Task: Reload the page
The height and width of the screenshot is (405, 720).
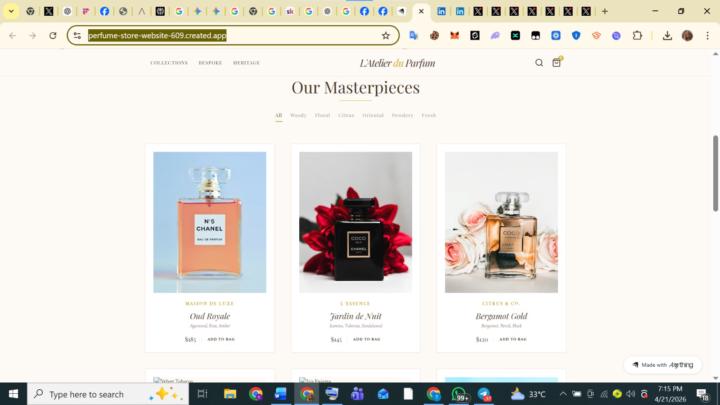Action: [x=53, y=35]
